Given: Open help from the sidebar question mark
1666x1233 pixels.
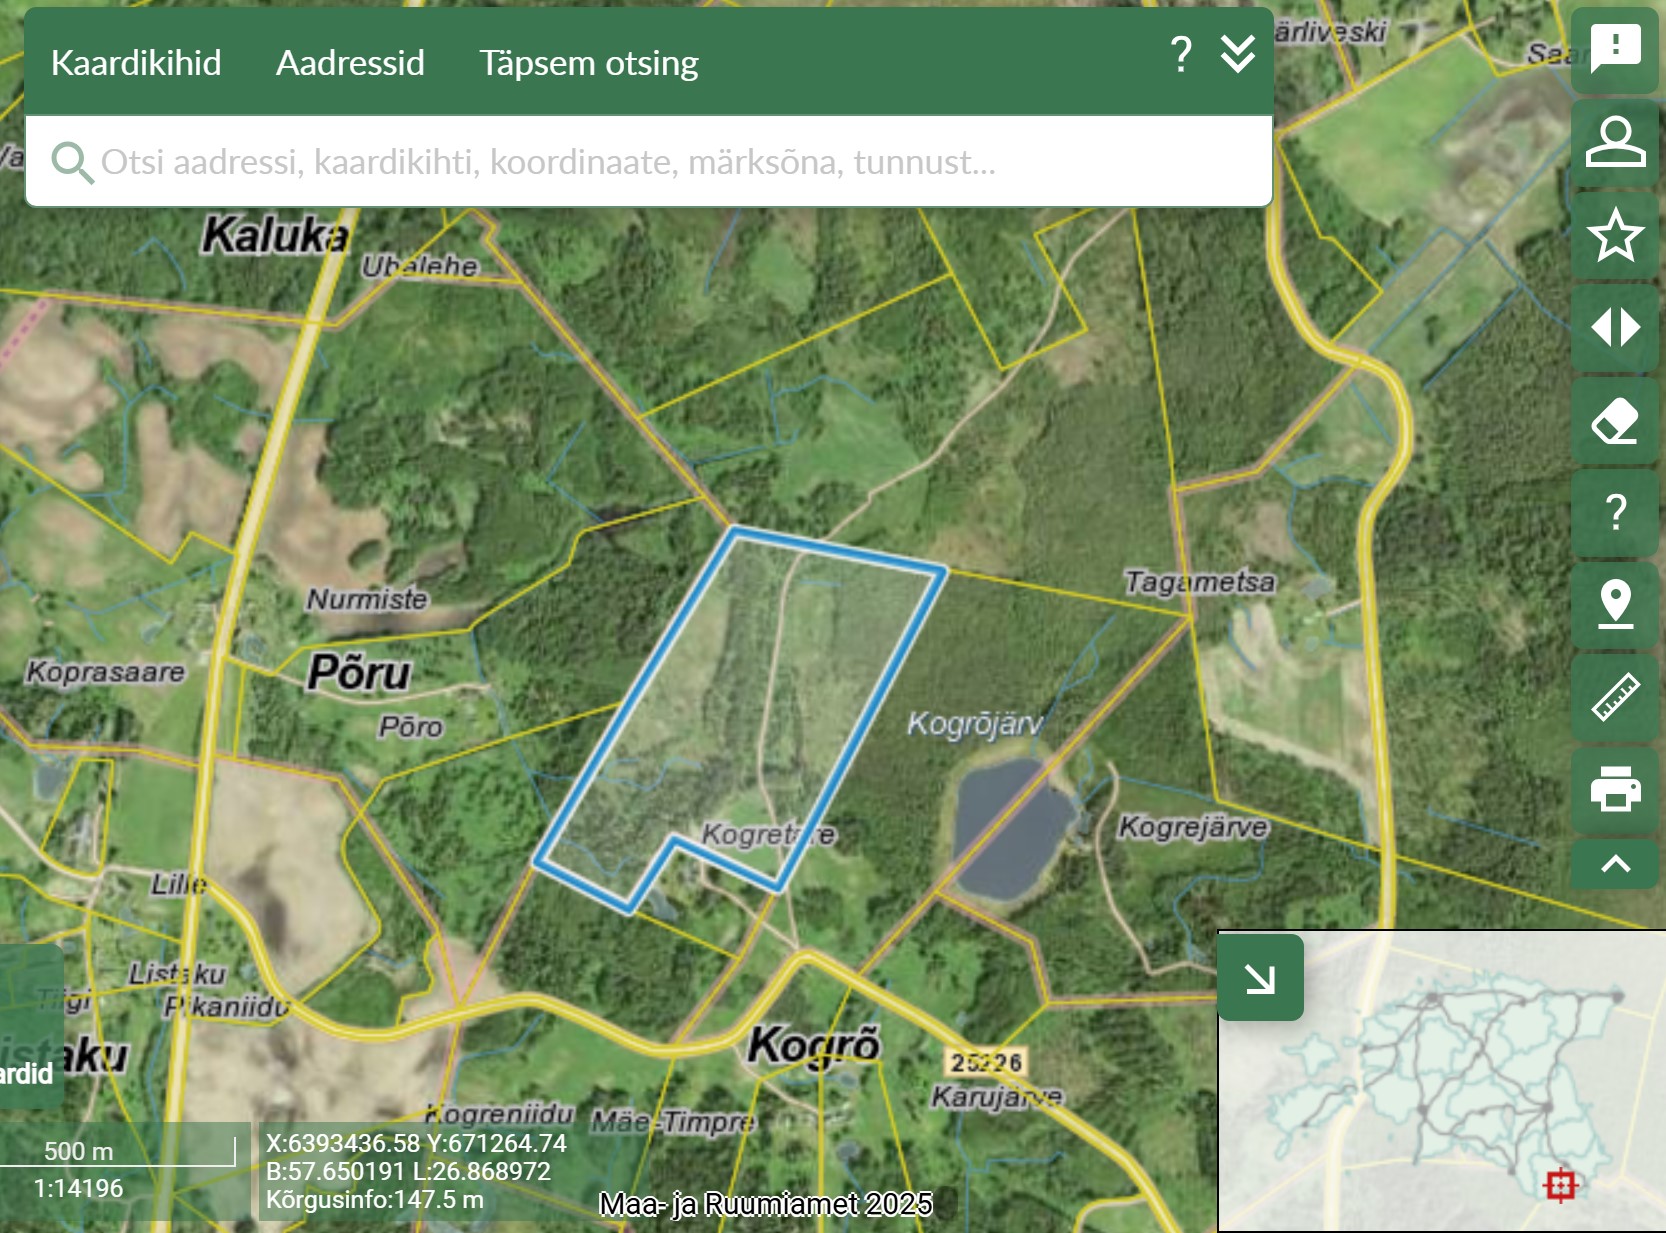Looking at the screenshot, I should 1615,513.
